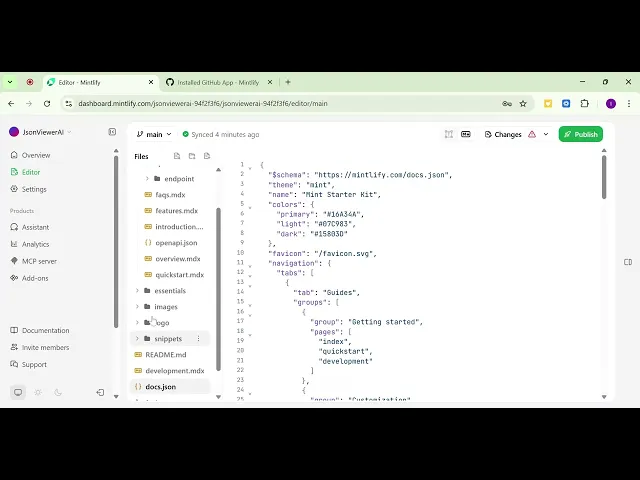Collapse the left sidebar panel
The width and height of the screenshot is (640, 480).
112,132
